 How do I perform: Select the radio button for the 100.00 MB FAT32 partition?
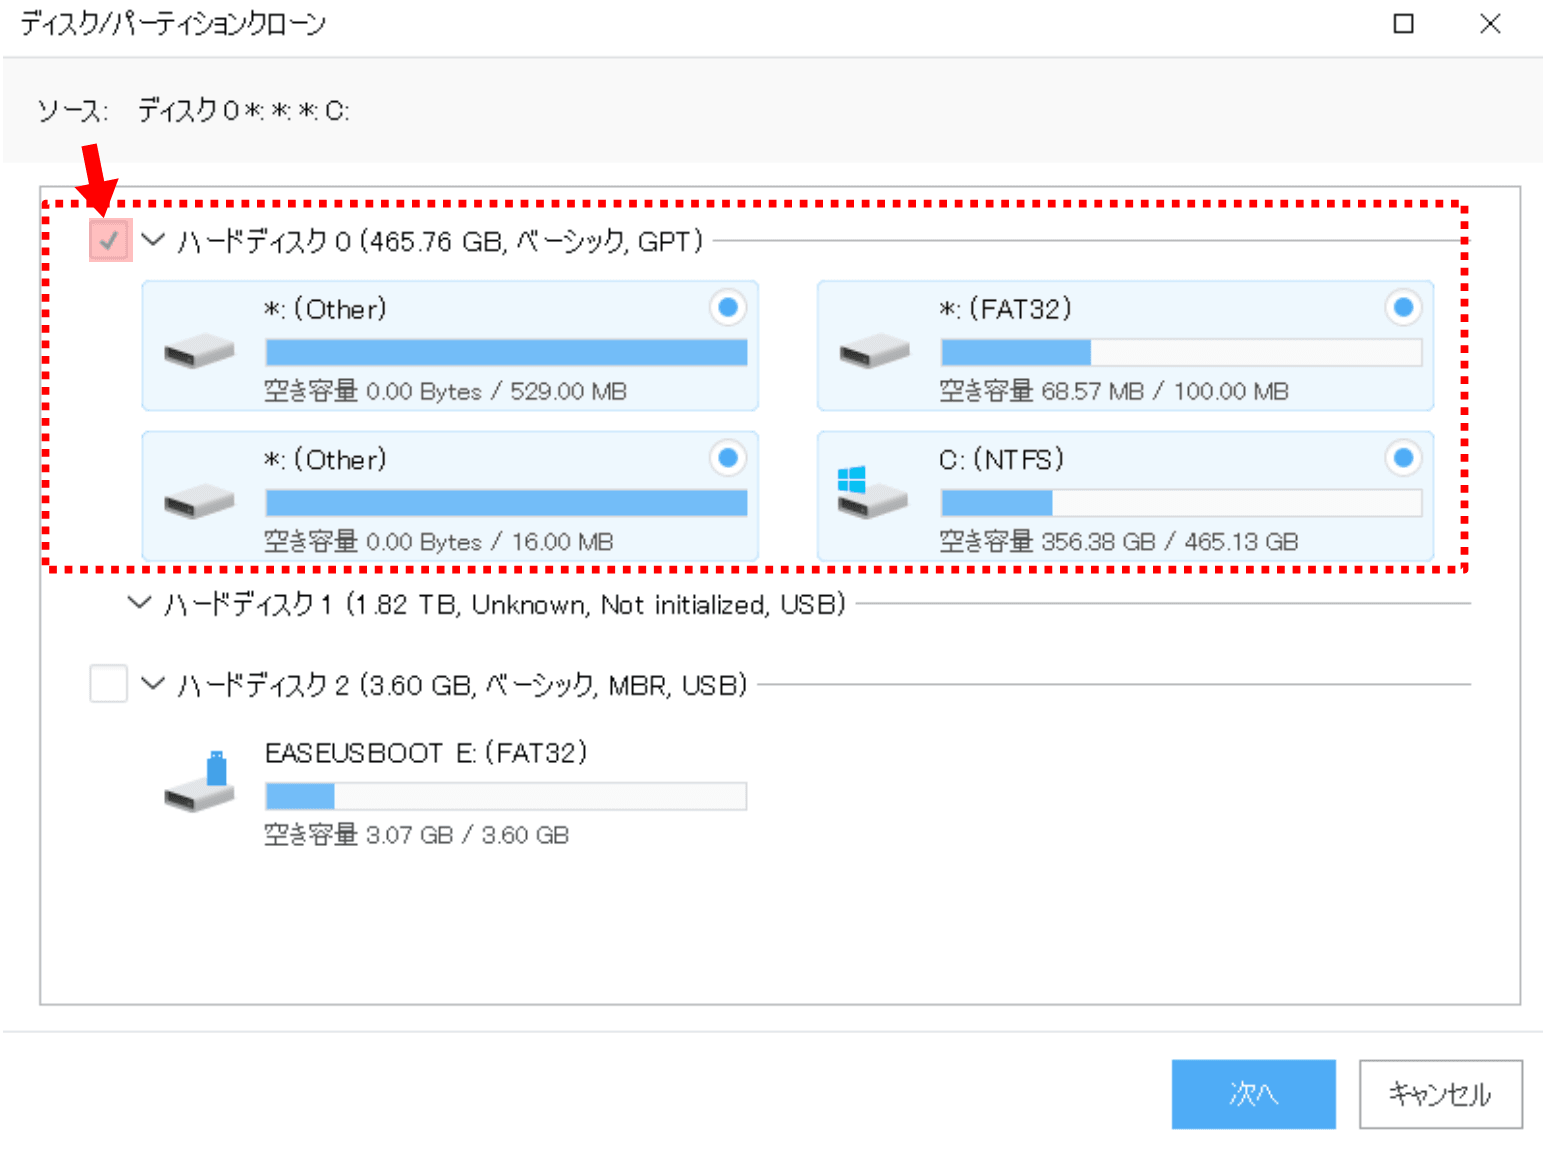tap(1403, 308)
